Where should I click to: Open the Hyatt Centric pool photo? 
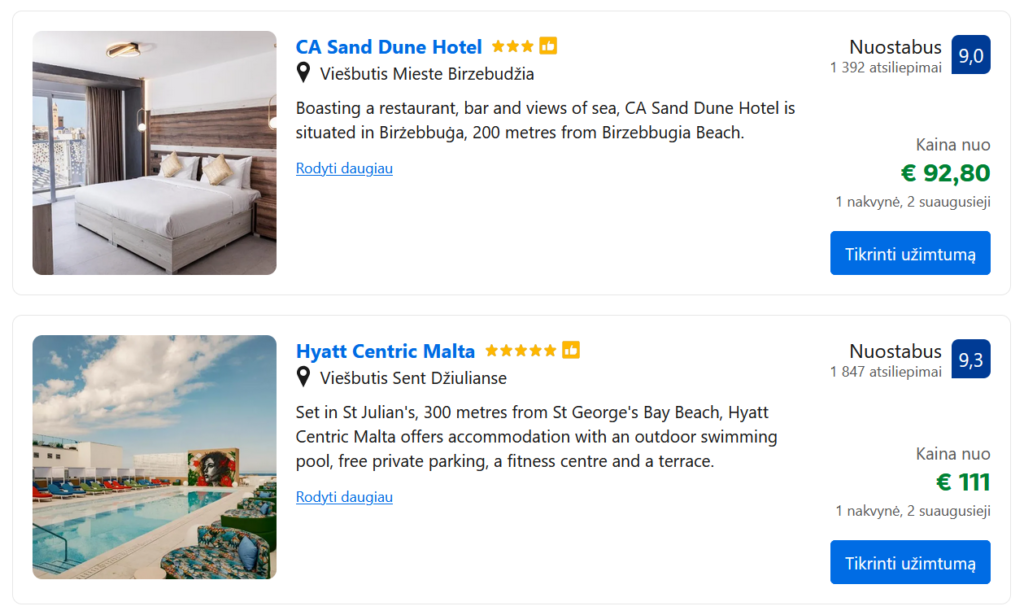click(x=154, y=457)
